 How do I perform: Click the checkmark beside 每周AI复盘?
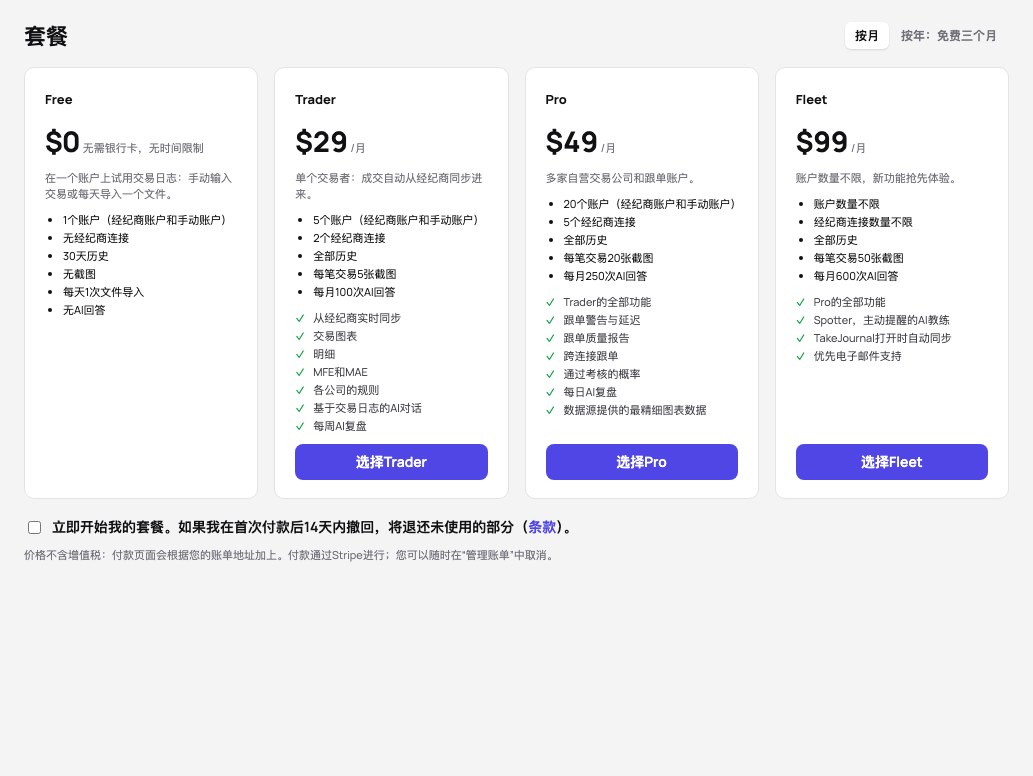click(300, 426)
